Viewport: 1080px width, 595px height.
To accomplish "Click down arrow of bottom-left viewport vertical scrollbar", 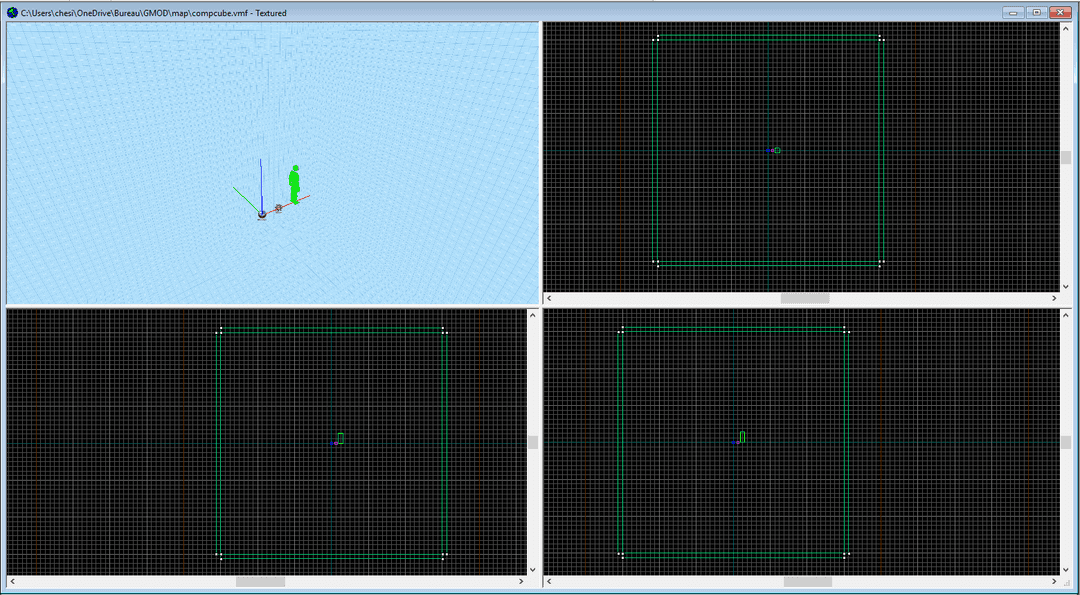I will [533, 570].
